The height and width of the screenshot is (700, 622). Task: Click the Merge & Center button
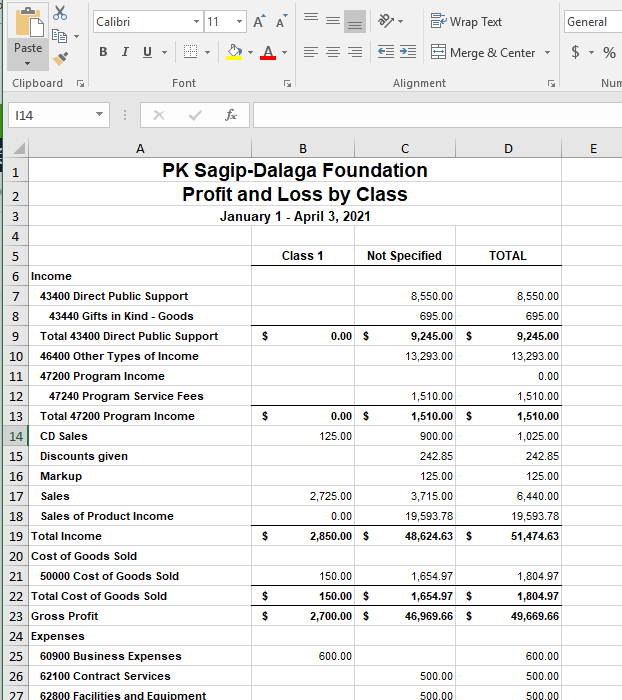[x=483, y=53]
